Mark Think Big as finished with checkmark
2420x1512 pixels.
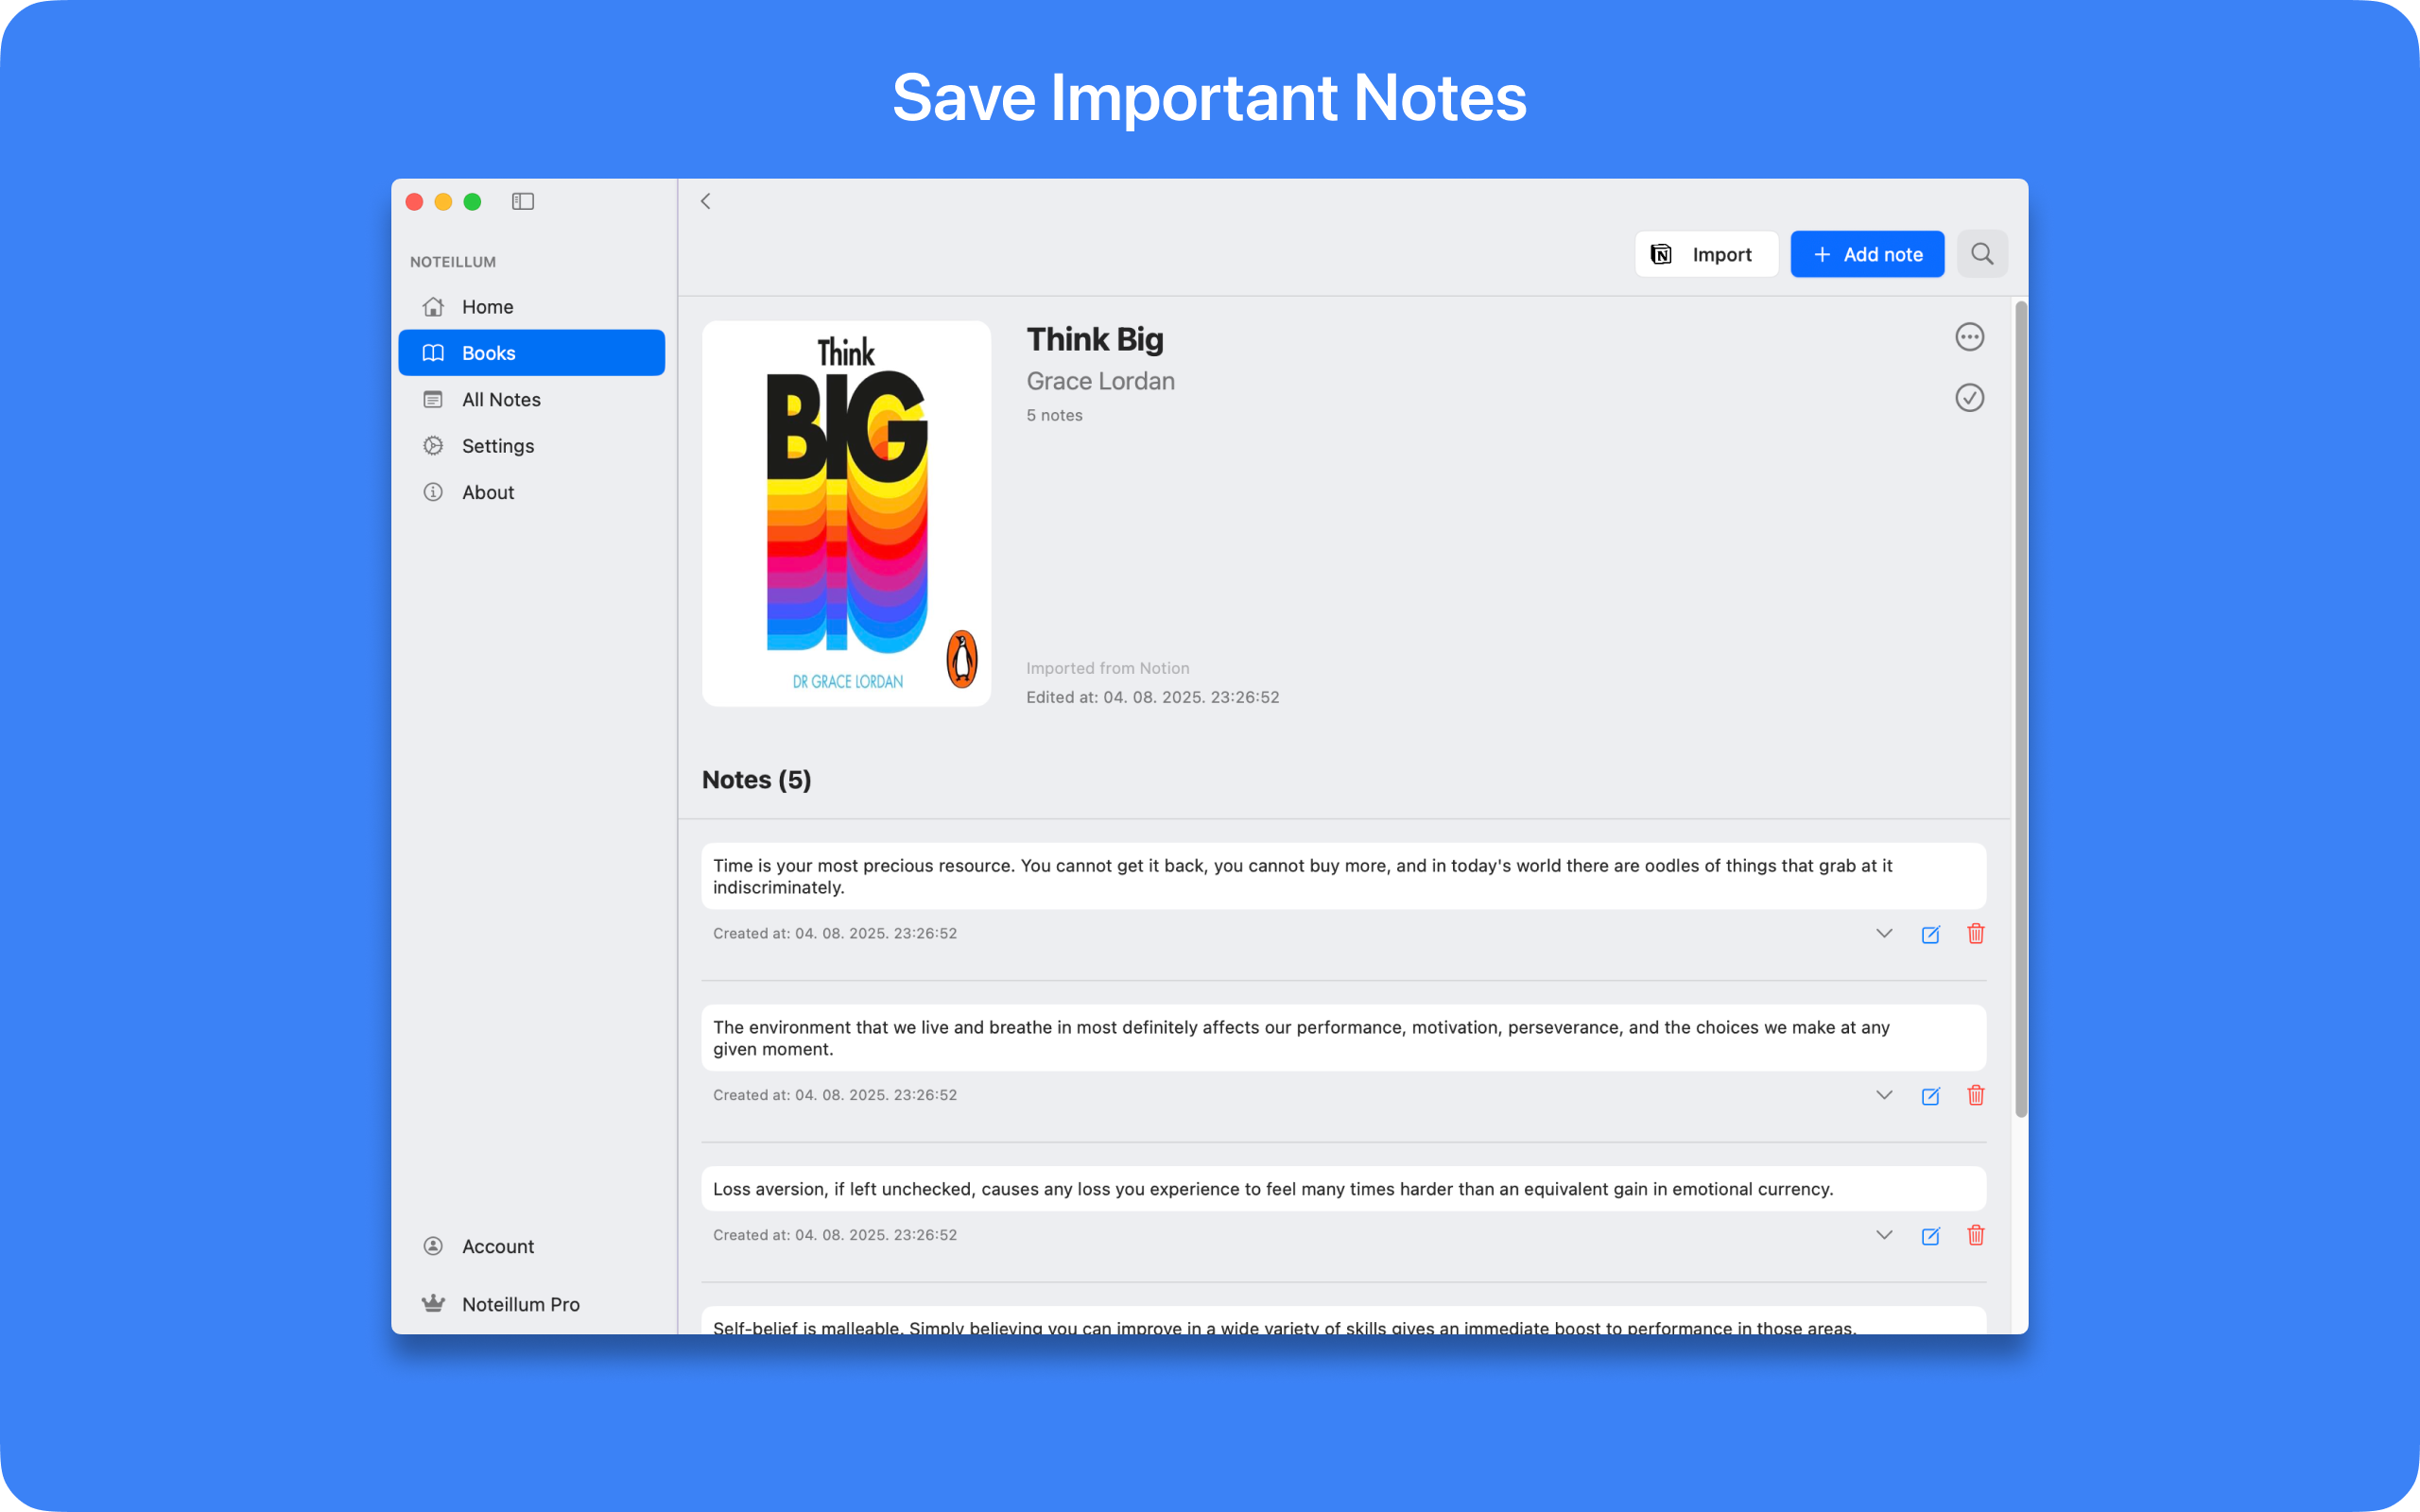[x=1969, y=398]
